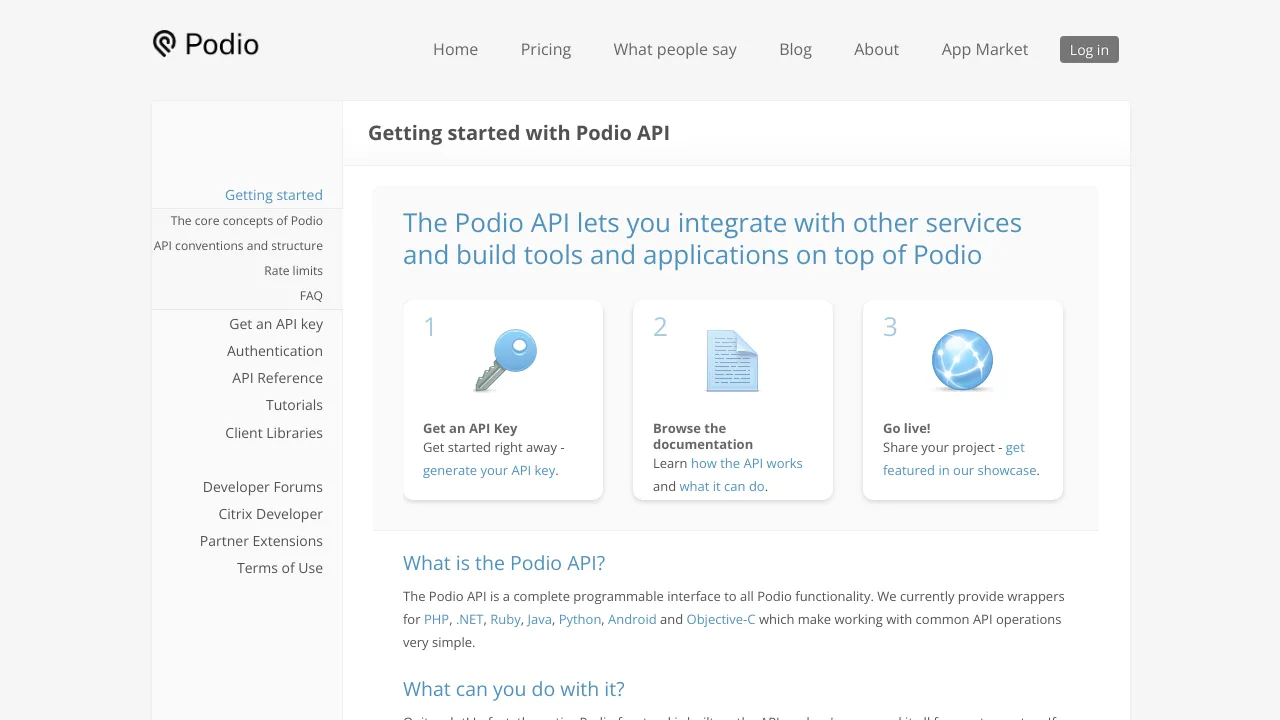Click the Getting started with Podio API heading
The image size is (1280, 720).
coord(519,133)
